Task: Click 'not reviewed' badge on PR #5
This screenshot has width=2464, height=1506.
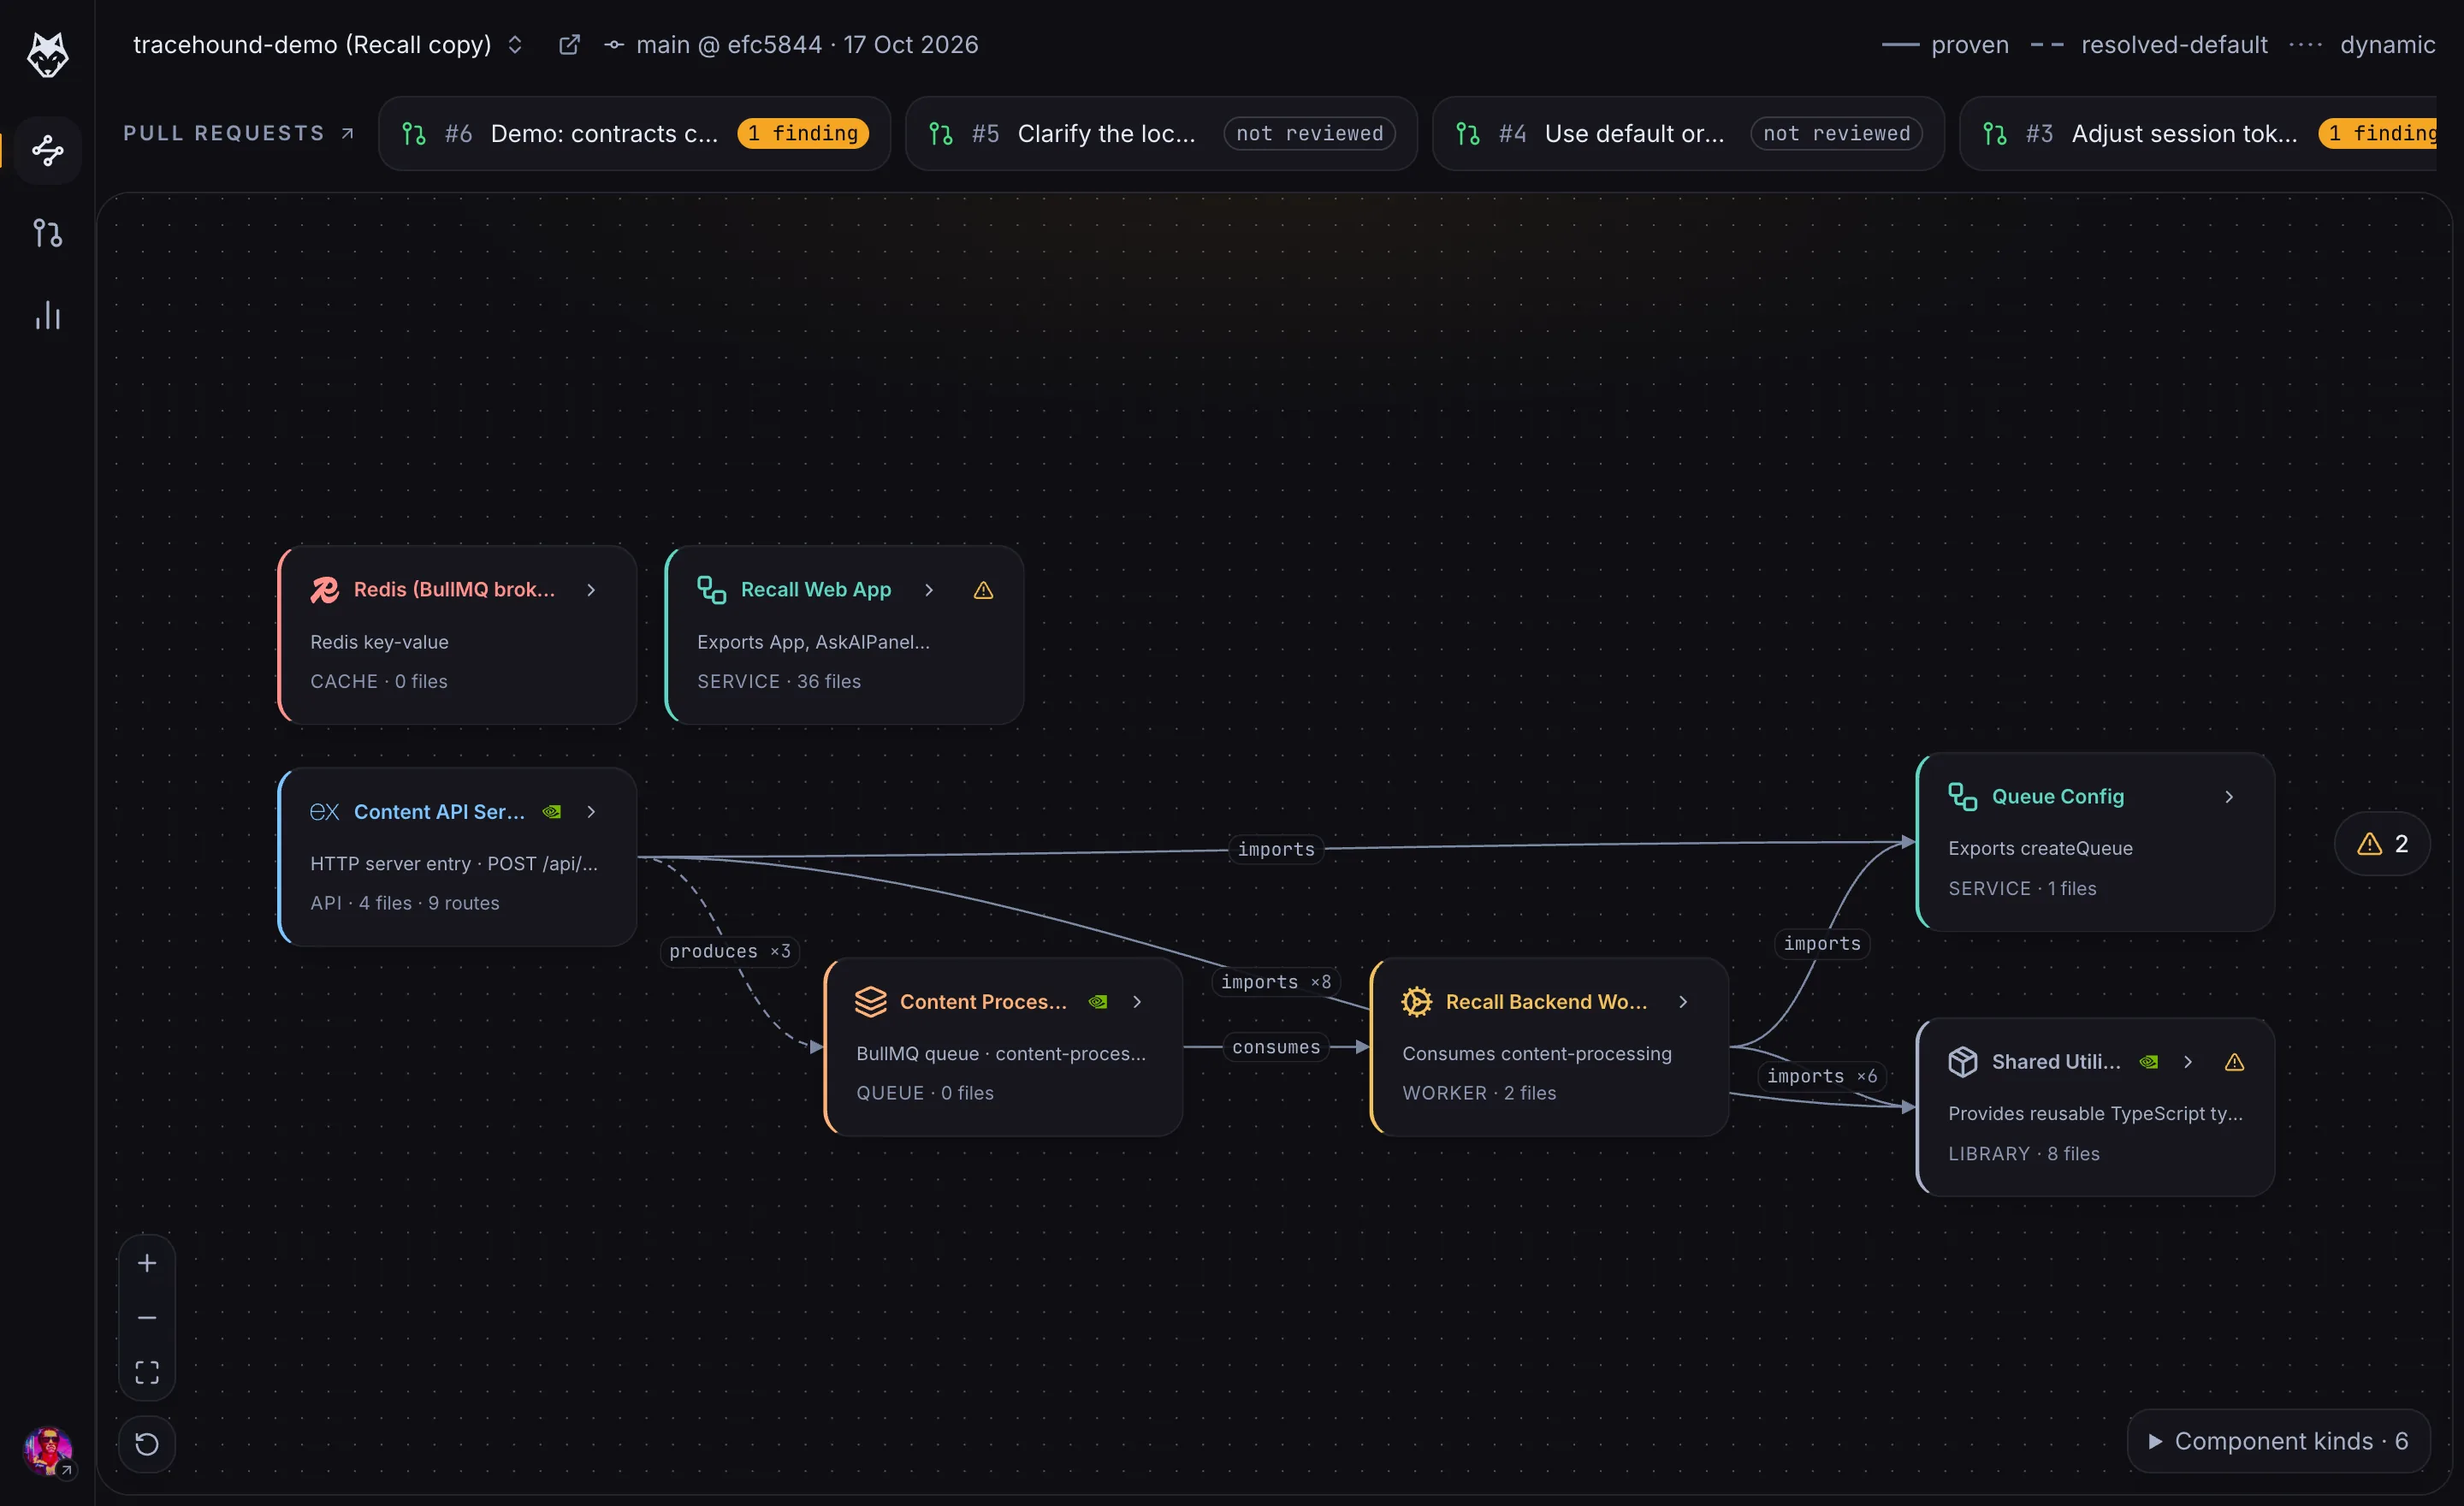Action: 1309,133
